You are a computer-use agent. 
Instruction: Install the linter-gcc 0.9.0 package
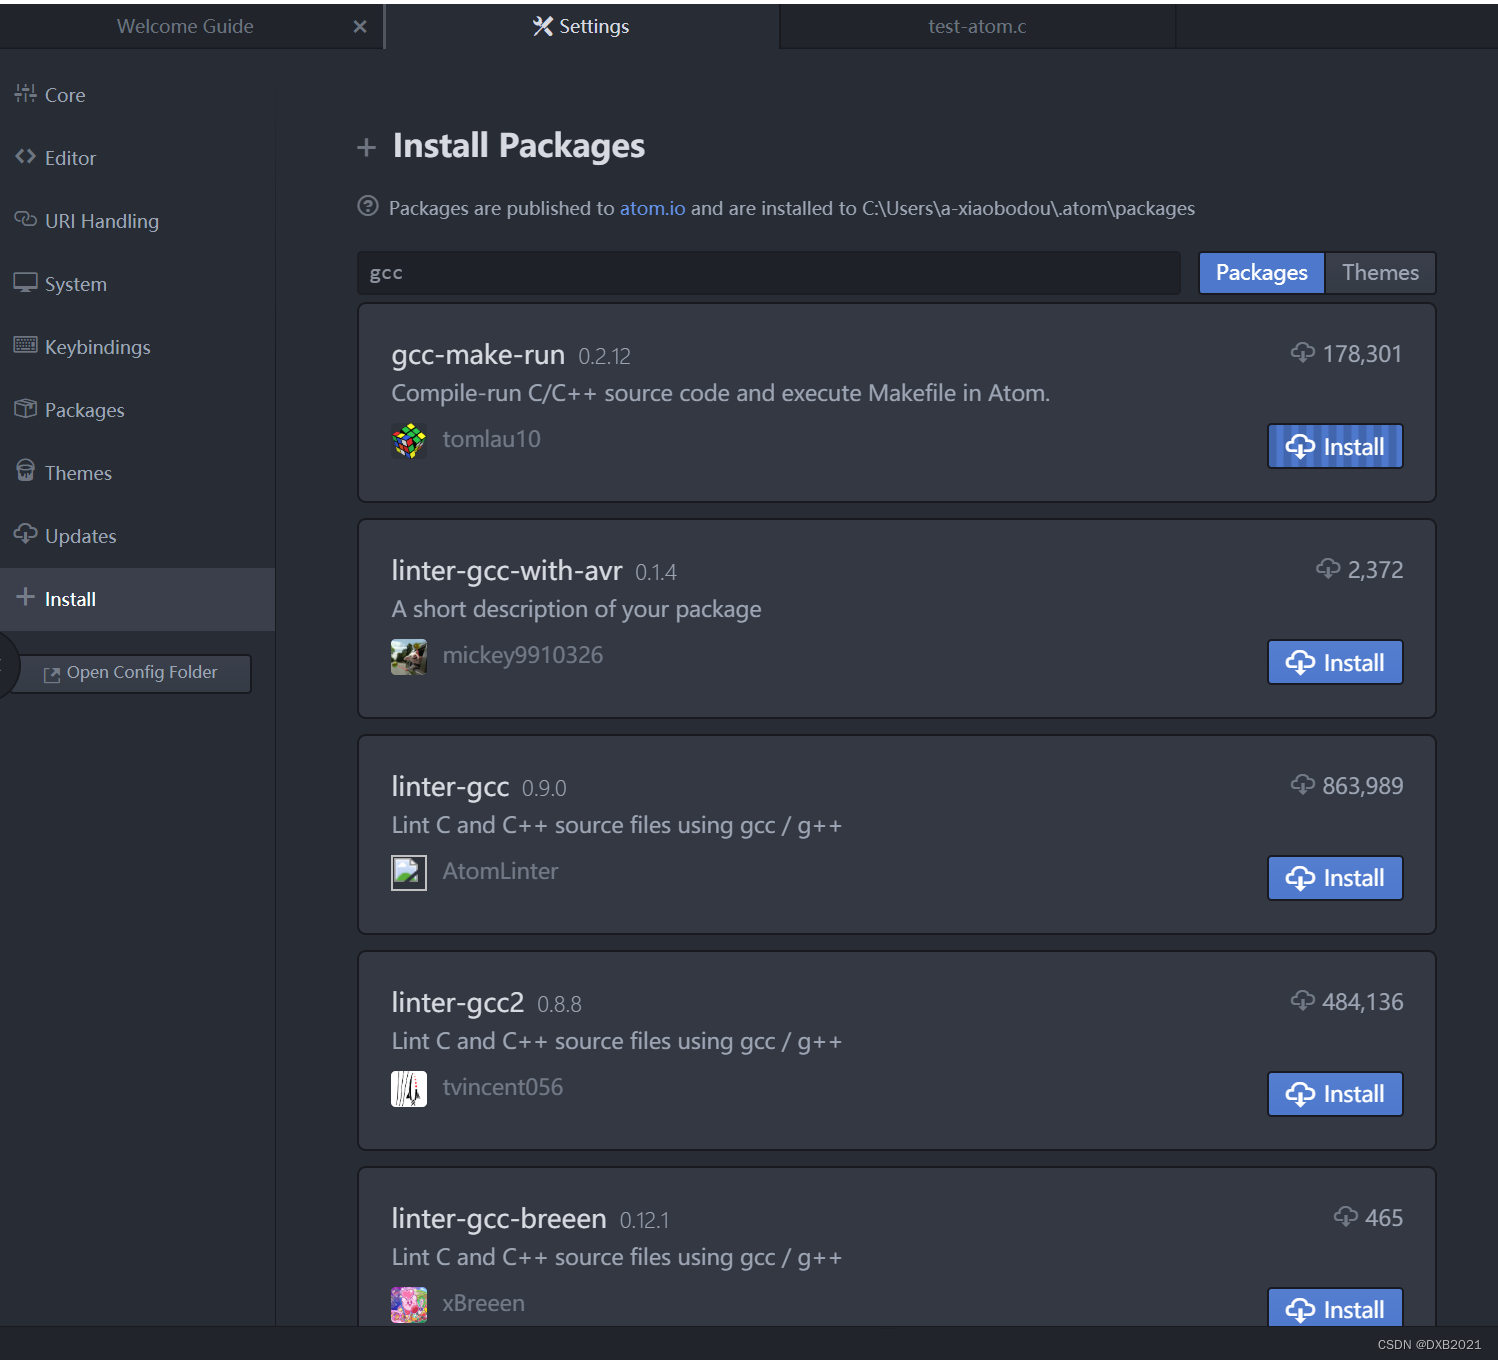[x=1335, y=878]
